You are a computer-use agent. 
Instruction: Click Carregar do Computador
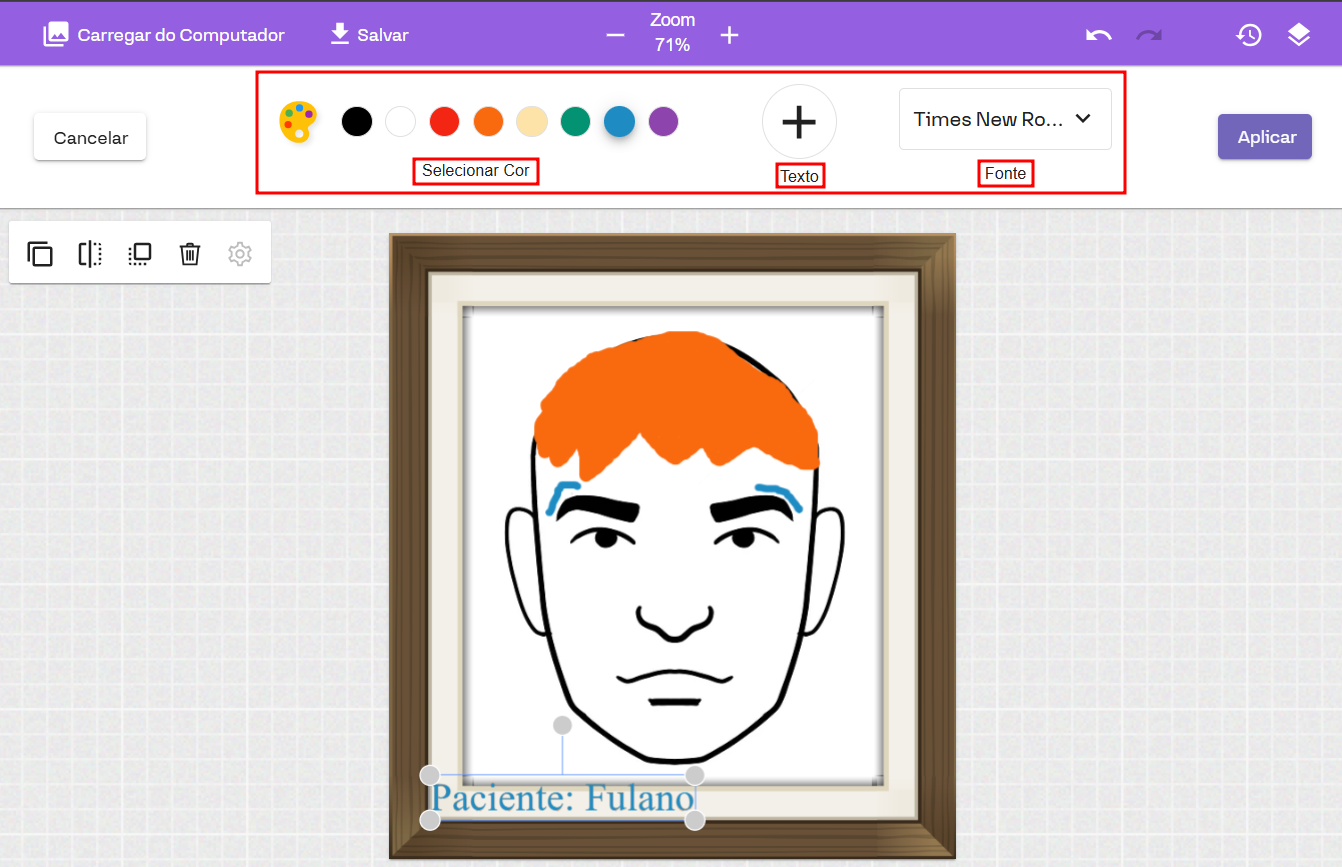pos(164,35)
